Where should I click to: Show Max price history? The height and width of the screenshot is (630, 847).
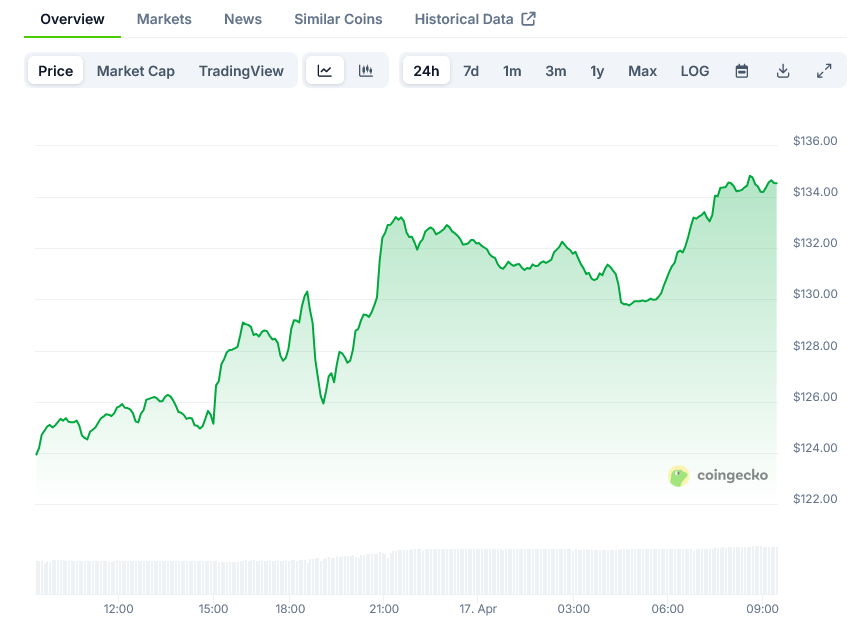[x=642, y=71]
